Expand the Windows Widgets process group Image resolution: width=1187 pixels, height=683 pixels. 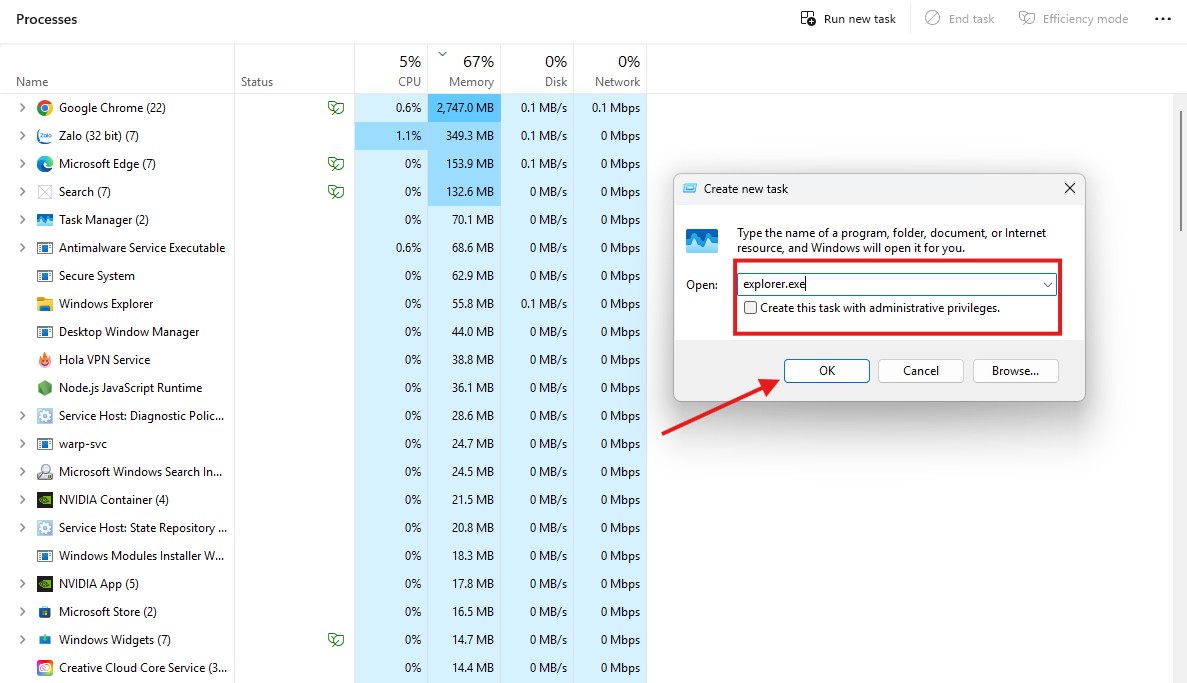pyautogui.click(x=22, y=640)
